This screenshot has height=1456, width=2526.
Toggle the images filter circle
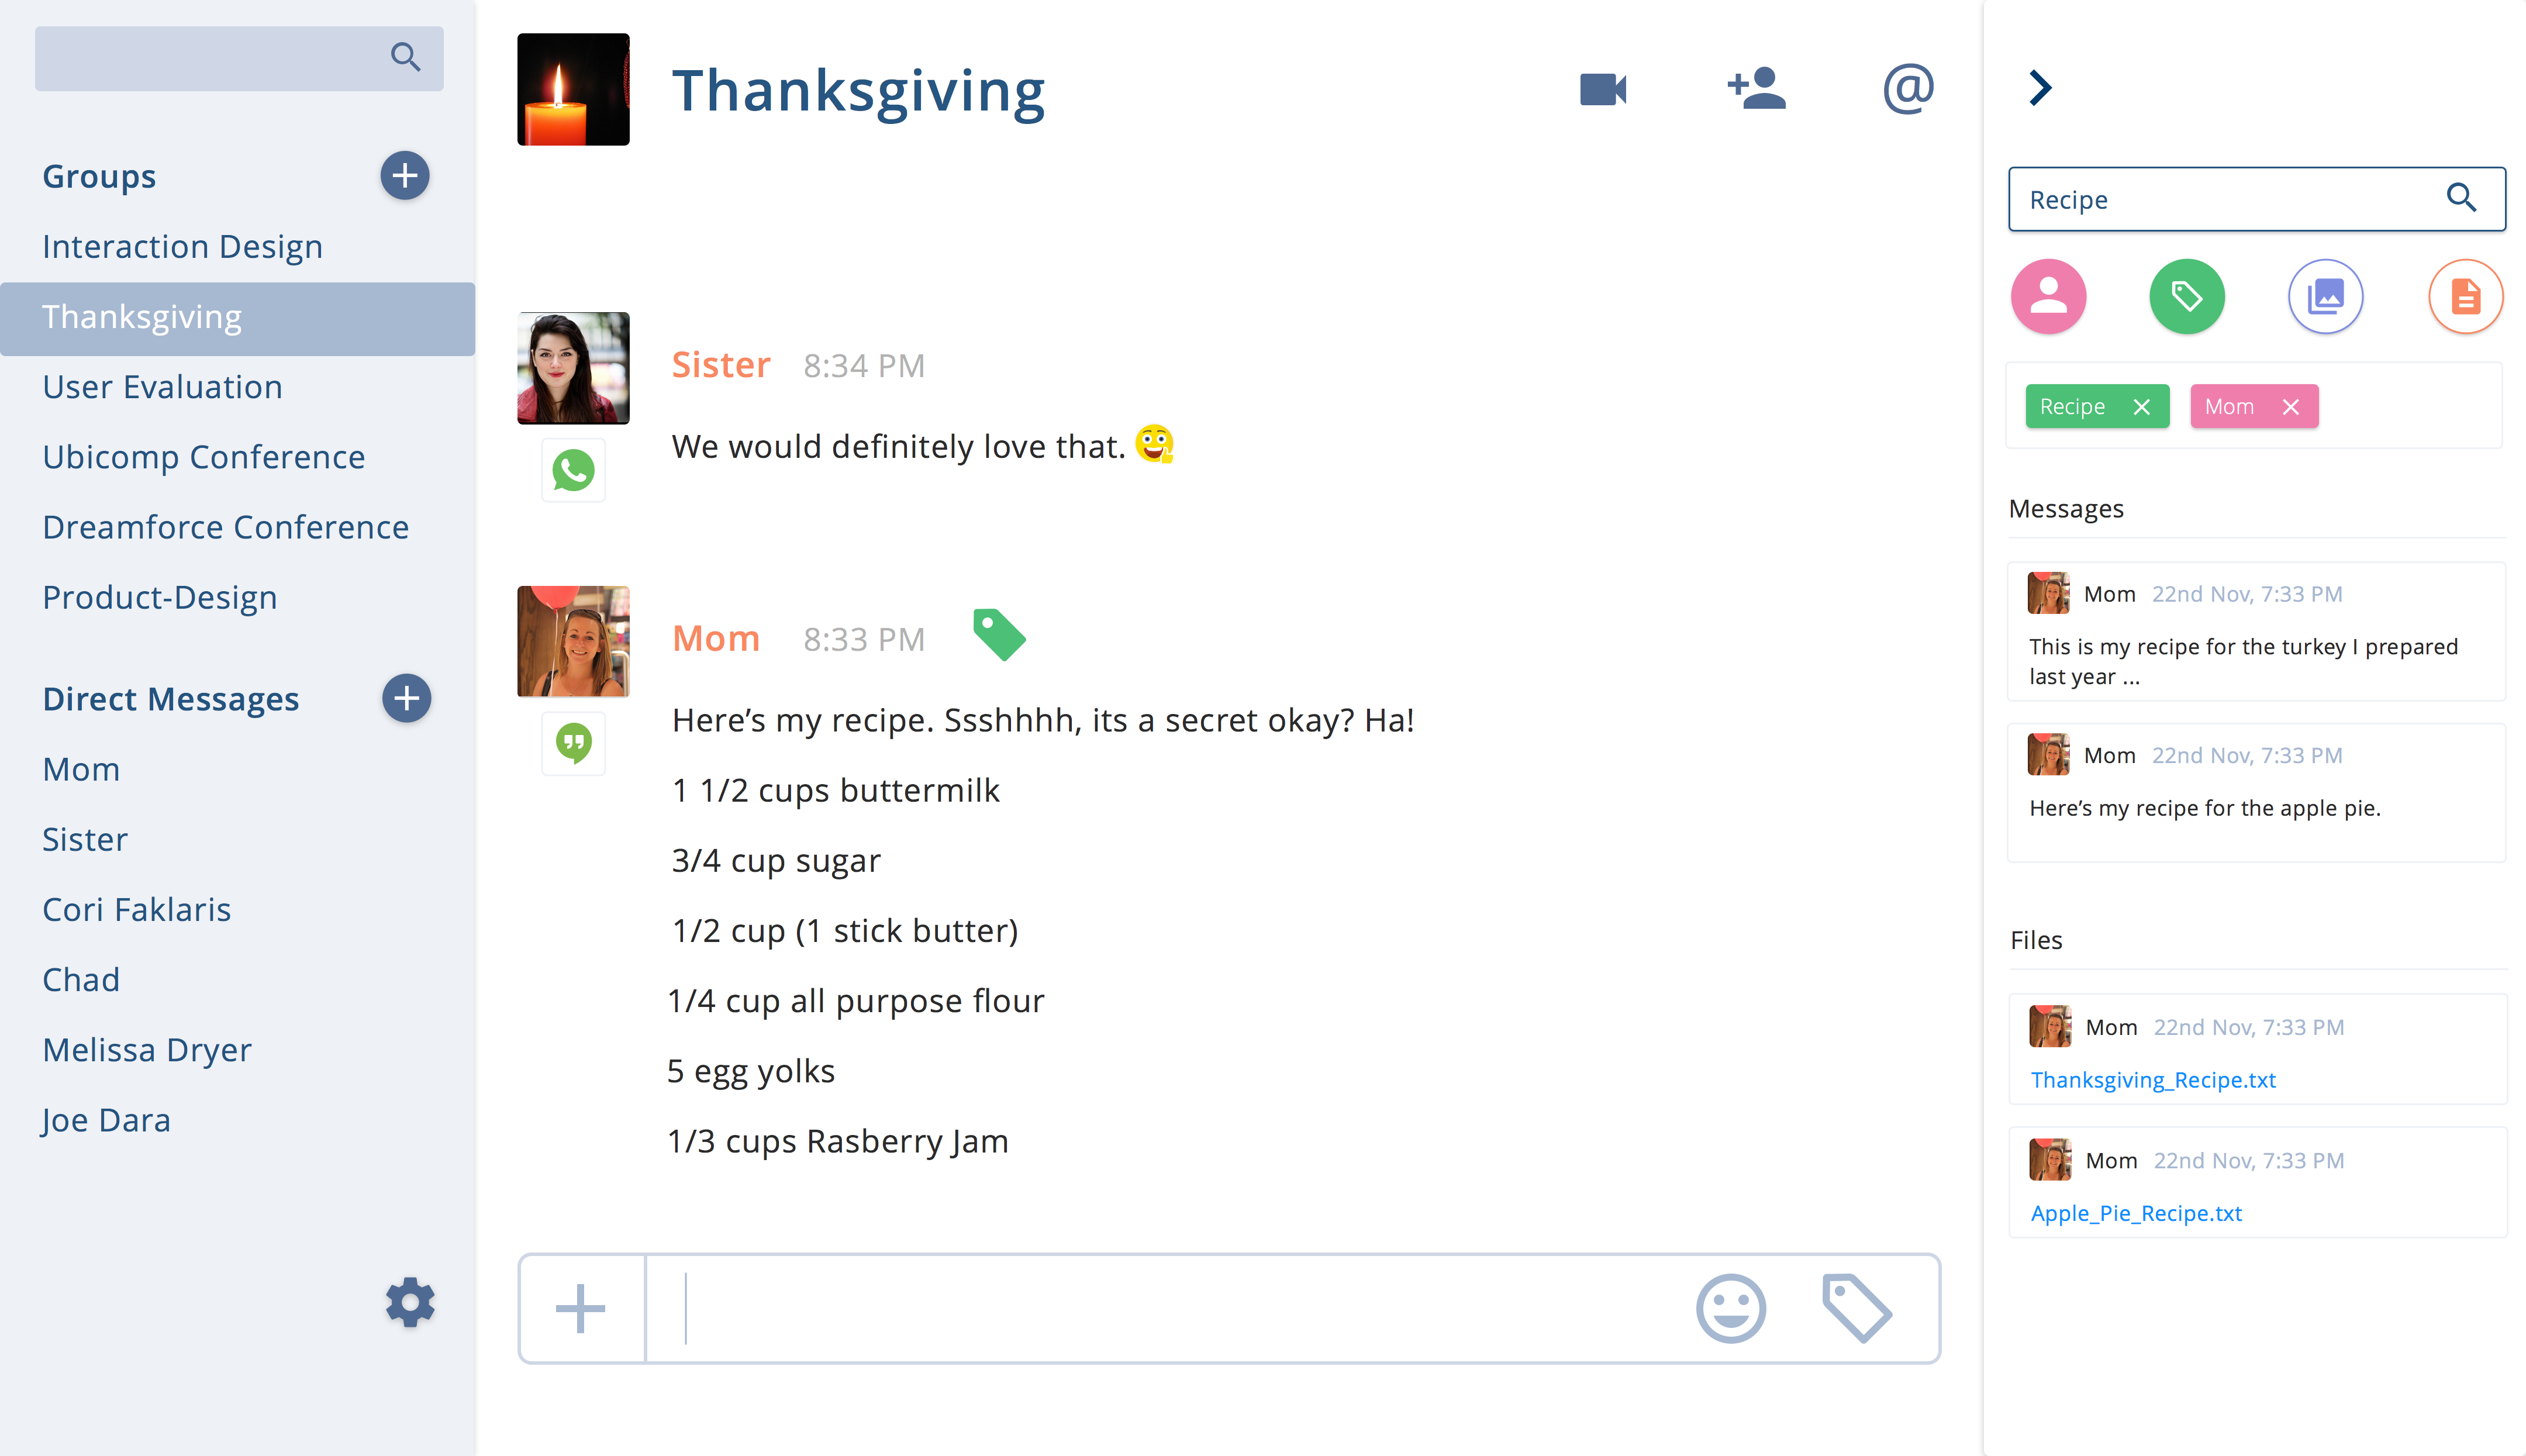[x=2326, y=297]
